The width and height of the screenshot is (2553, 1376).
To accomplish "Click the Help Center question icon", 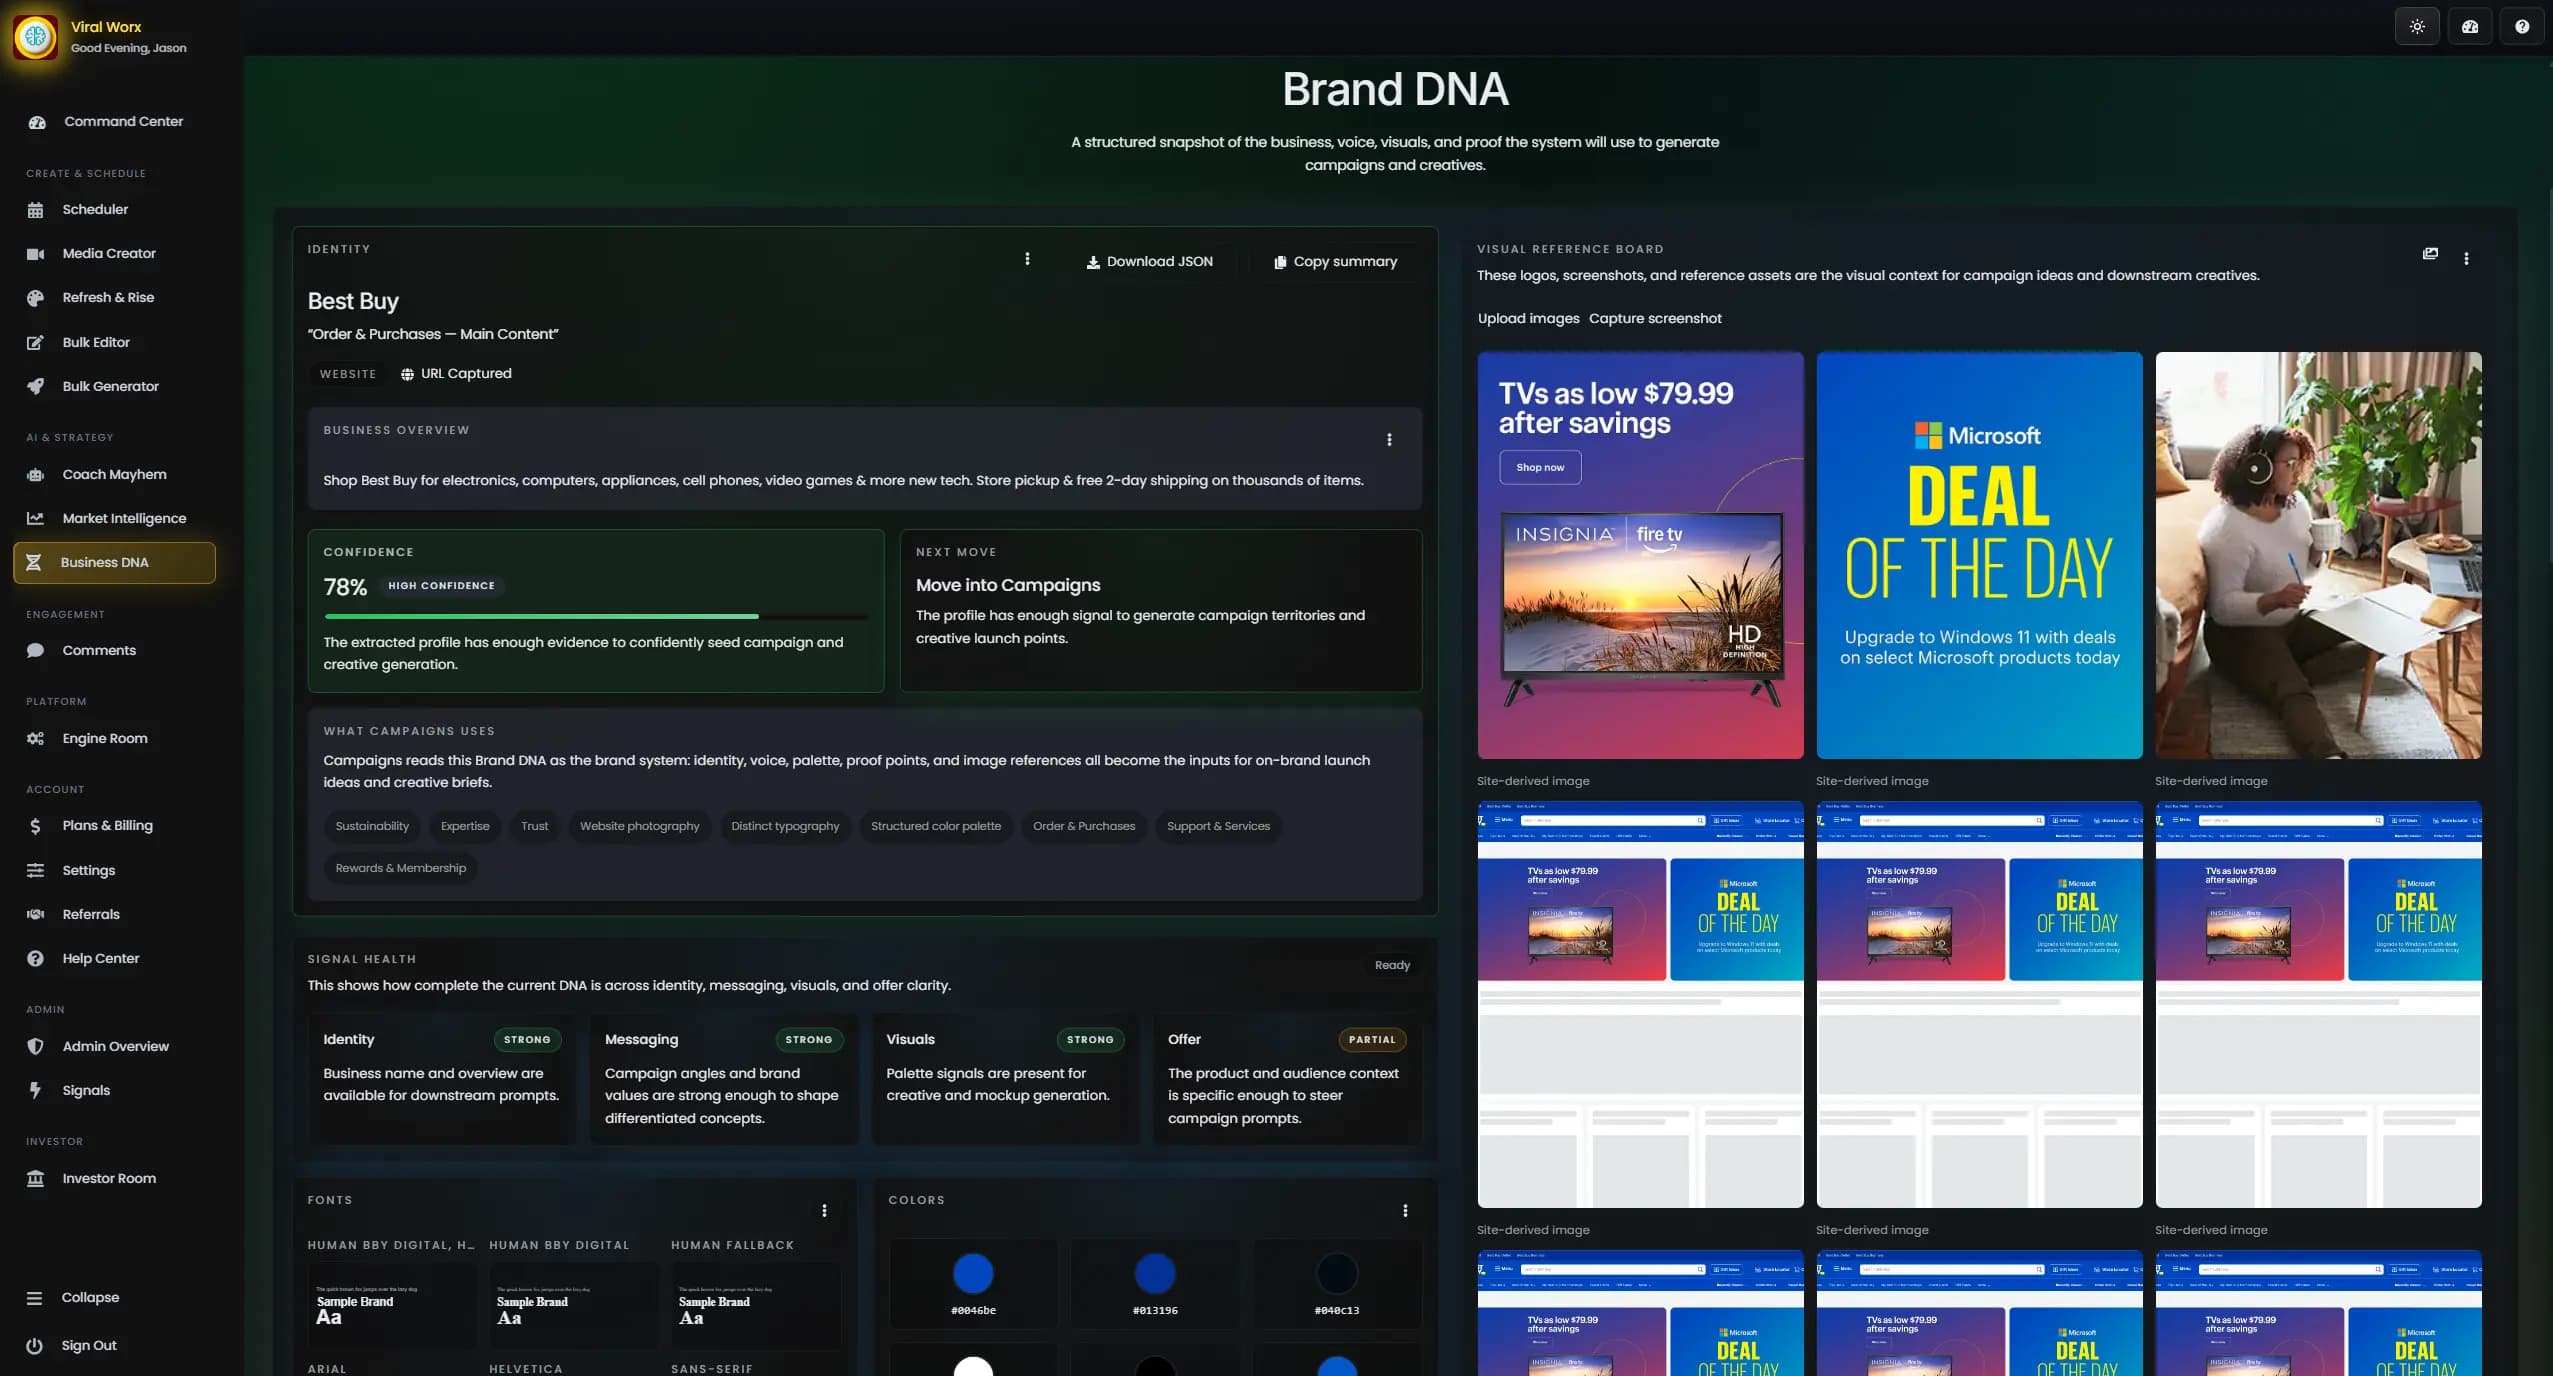I will click(x=35, y=958).
